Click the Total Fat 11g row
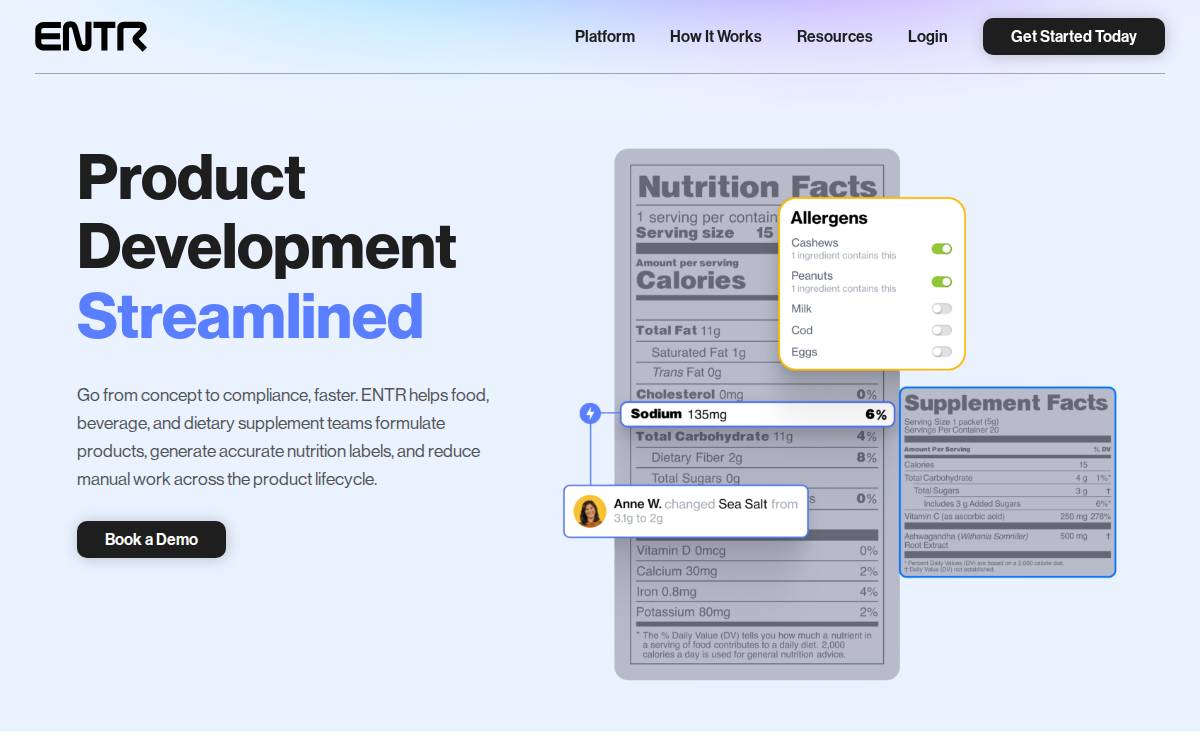Image resolution: width=1200 pixels, height=750 pixels. point(707,331)
